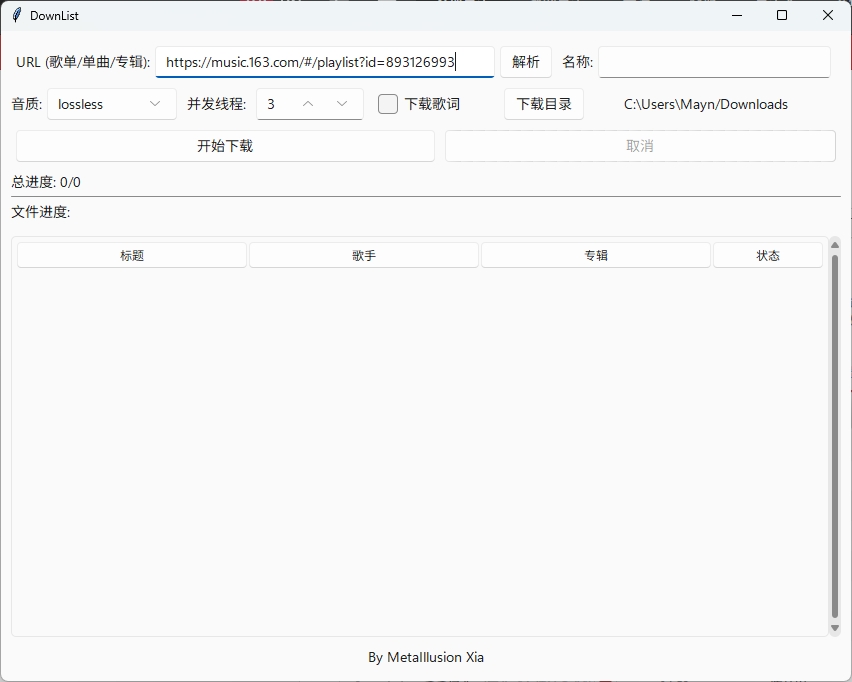Click the lossless quality dropdown arrow

[155, 104]
